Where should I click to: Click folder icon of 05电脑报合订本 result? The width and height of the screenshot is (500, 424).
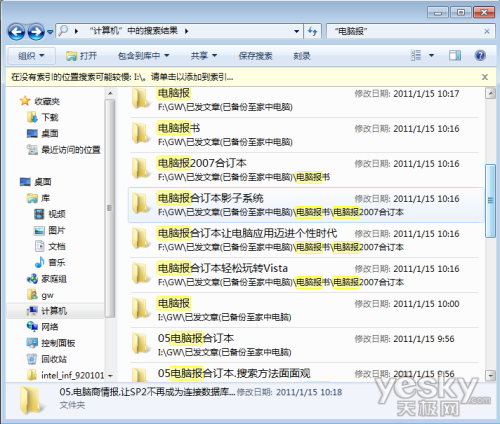140,343
